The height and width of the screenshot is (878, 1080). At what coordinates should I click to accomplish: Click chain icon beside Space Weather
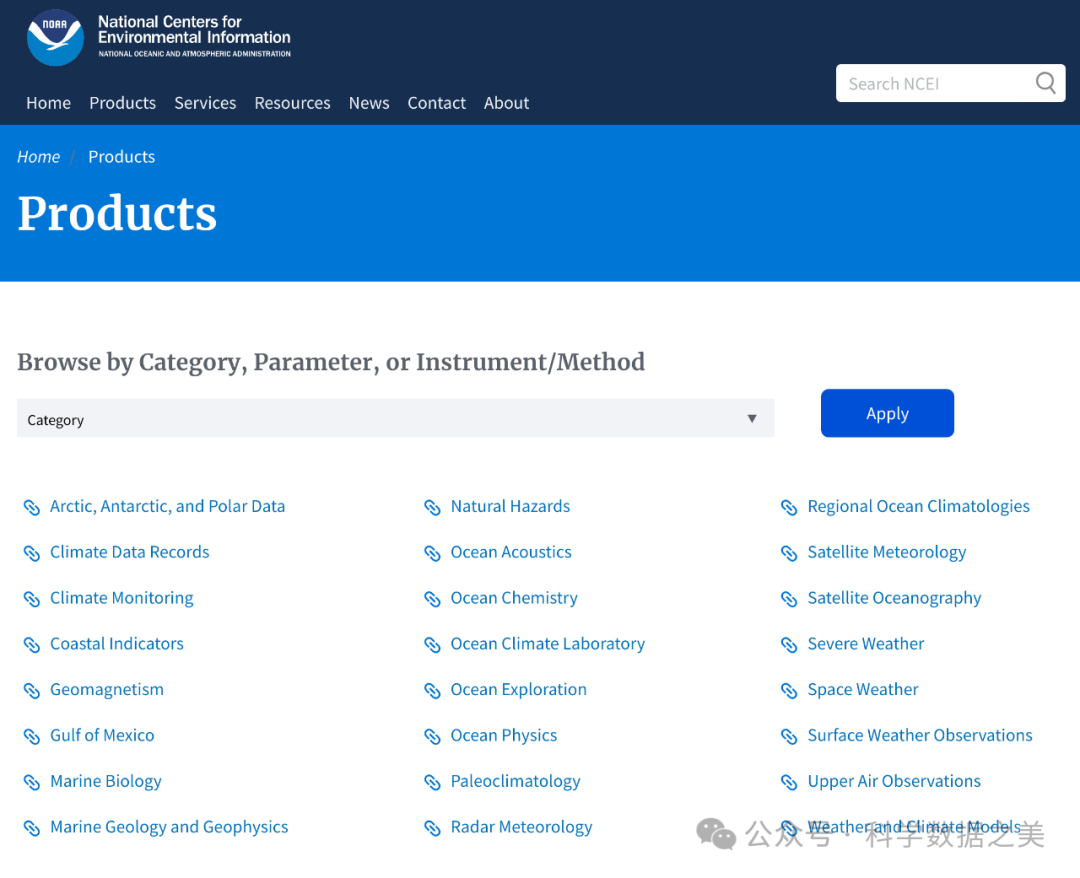click(x=789, y=690)
